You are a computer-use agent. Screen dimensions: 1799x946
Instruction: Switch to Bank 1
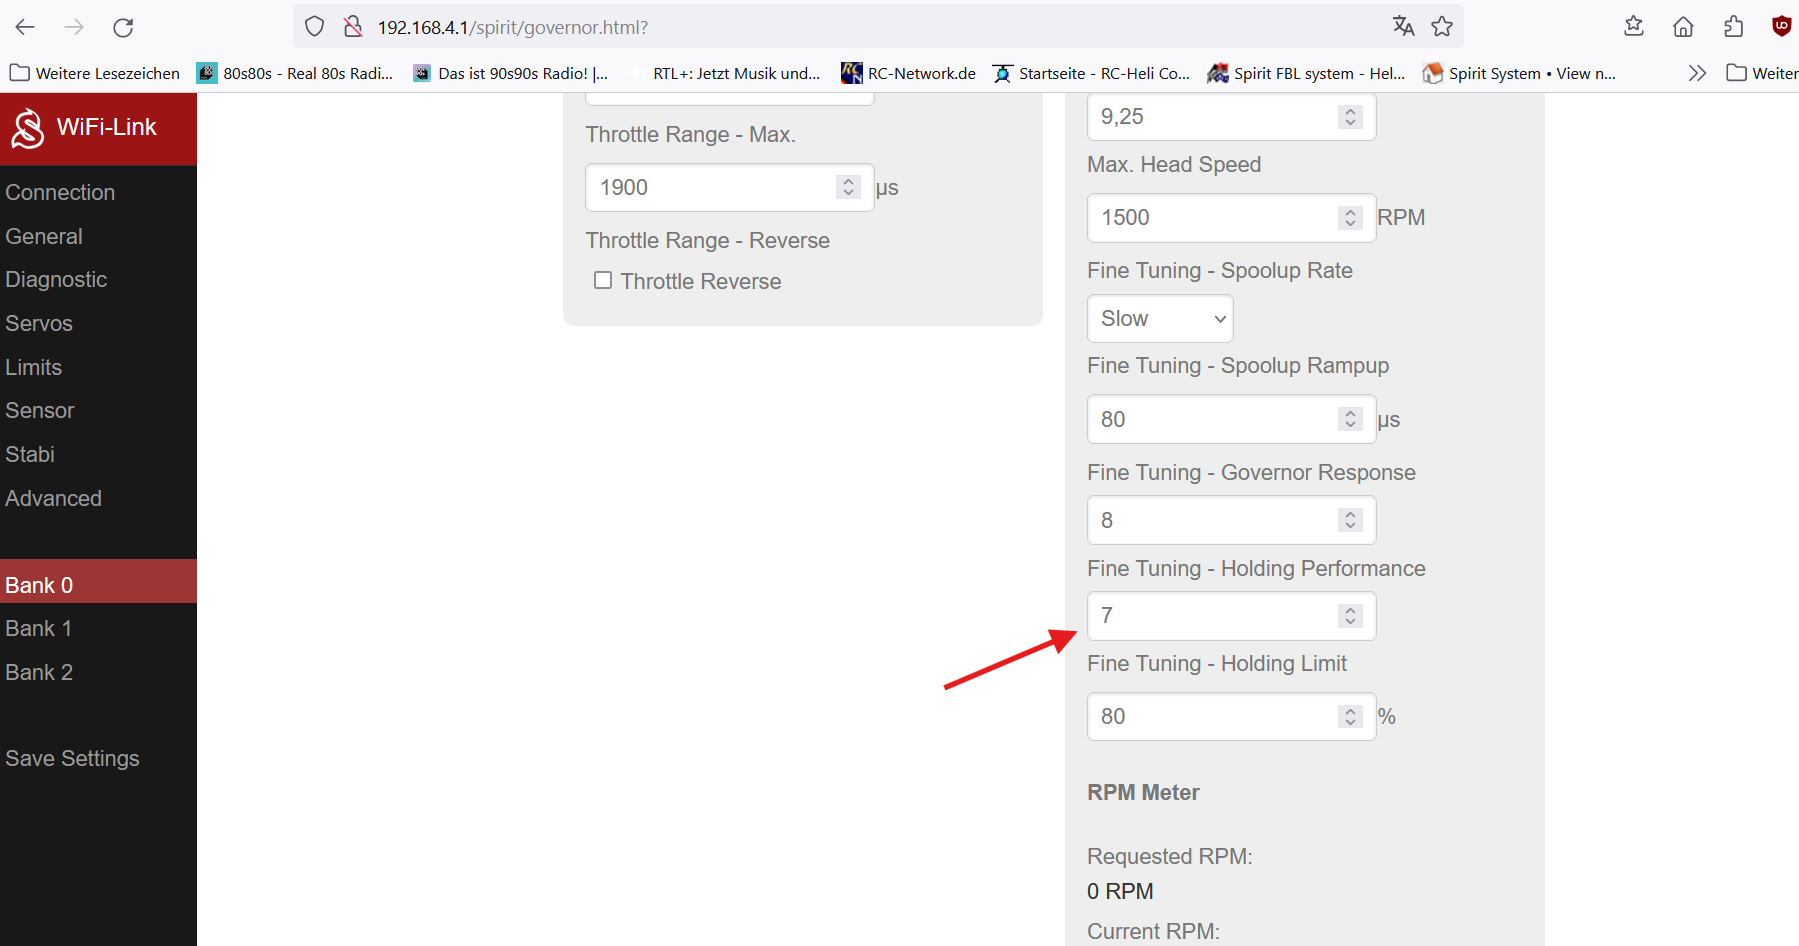(39, 629)
